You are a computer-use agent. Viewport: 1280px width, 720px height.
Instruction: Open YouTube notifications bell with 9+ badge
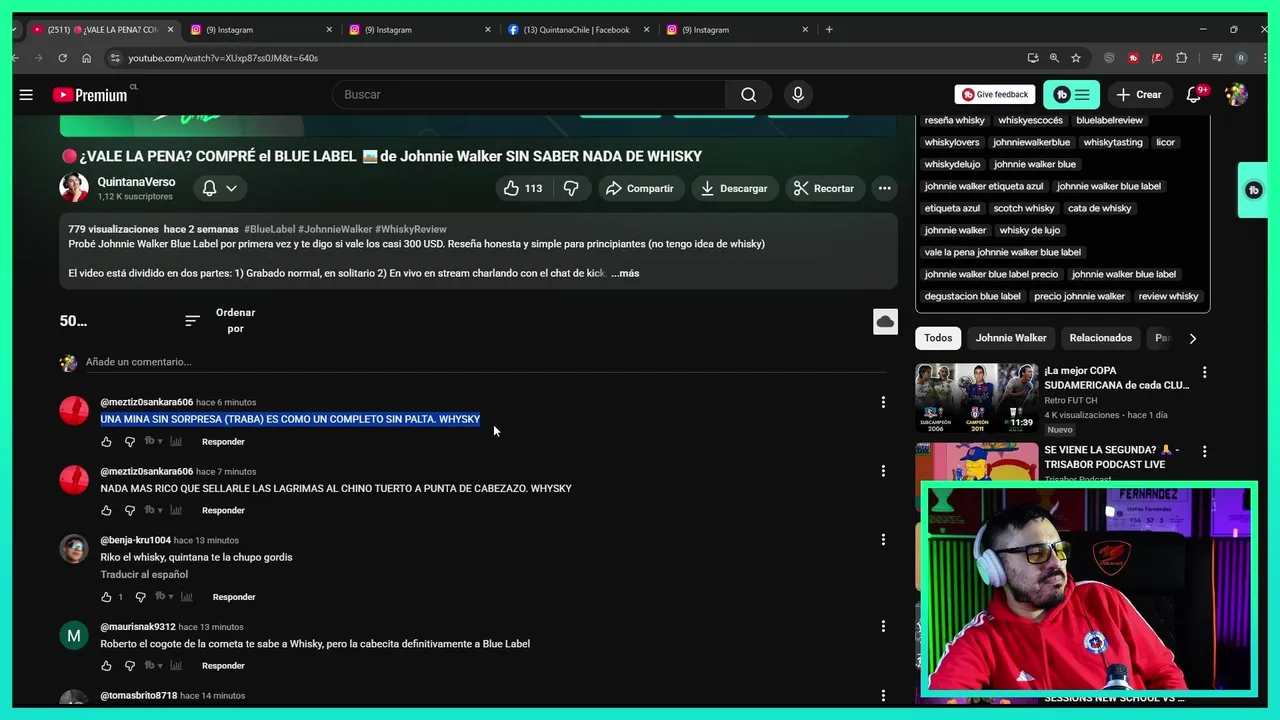click(x=1194, y=95)
